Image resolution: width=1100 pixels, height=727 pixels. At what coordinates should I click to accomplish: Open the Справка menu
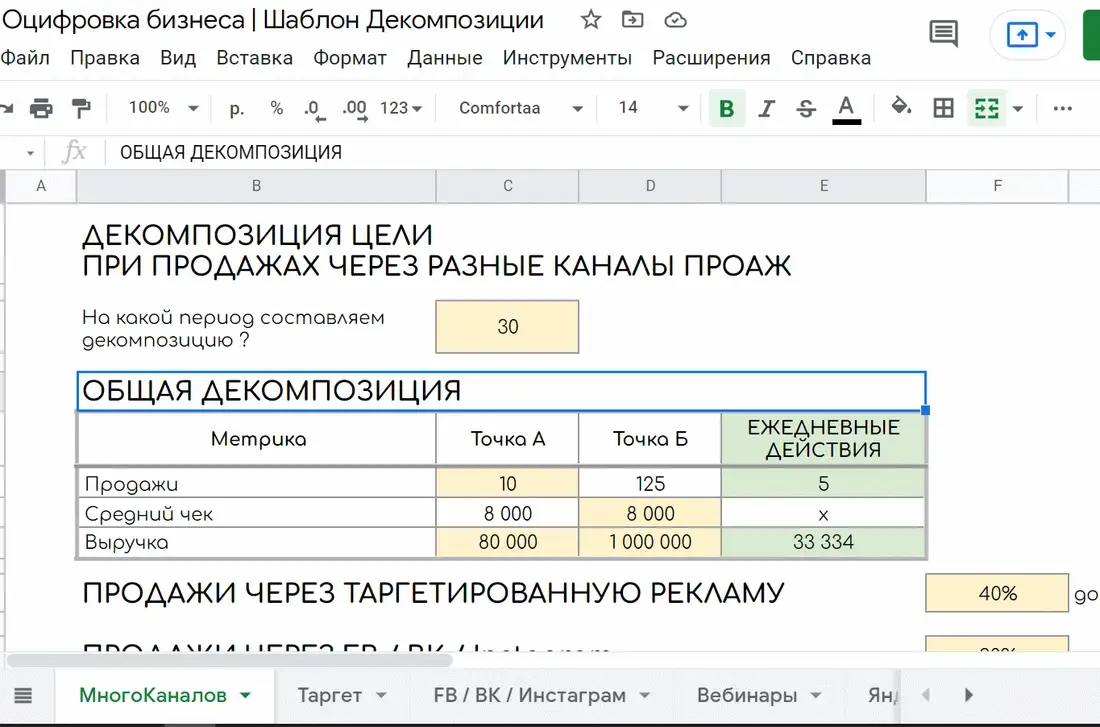click(831, 58)
